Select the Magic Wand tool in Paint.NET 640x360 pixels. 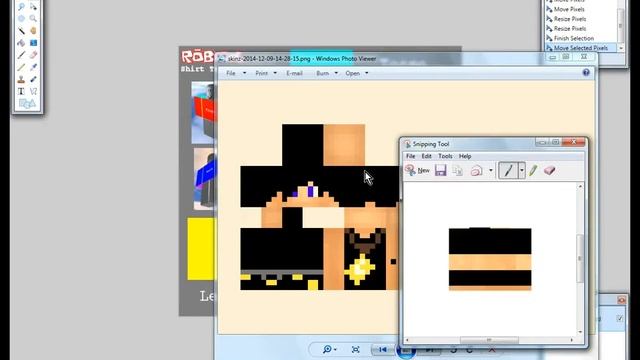coord(21,31)
